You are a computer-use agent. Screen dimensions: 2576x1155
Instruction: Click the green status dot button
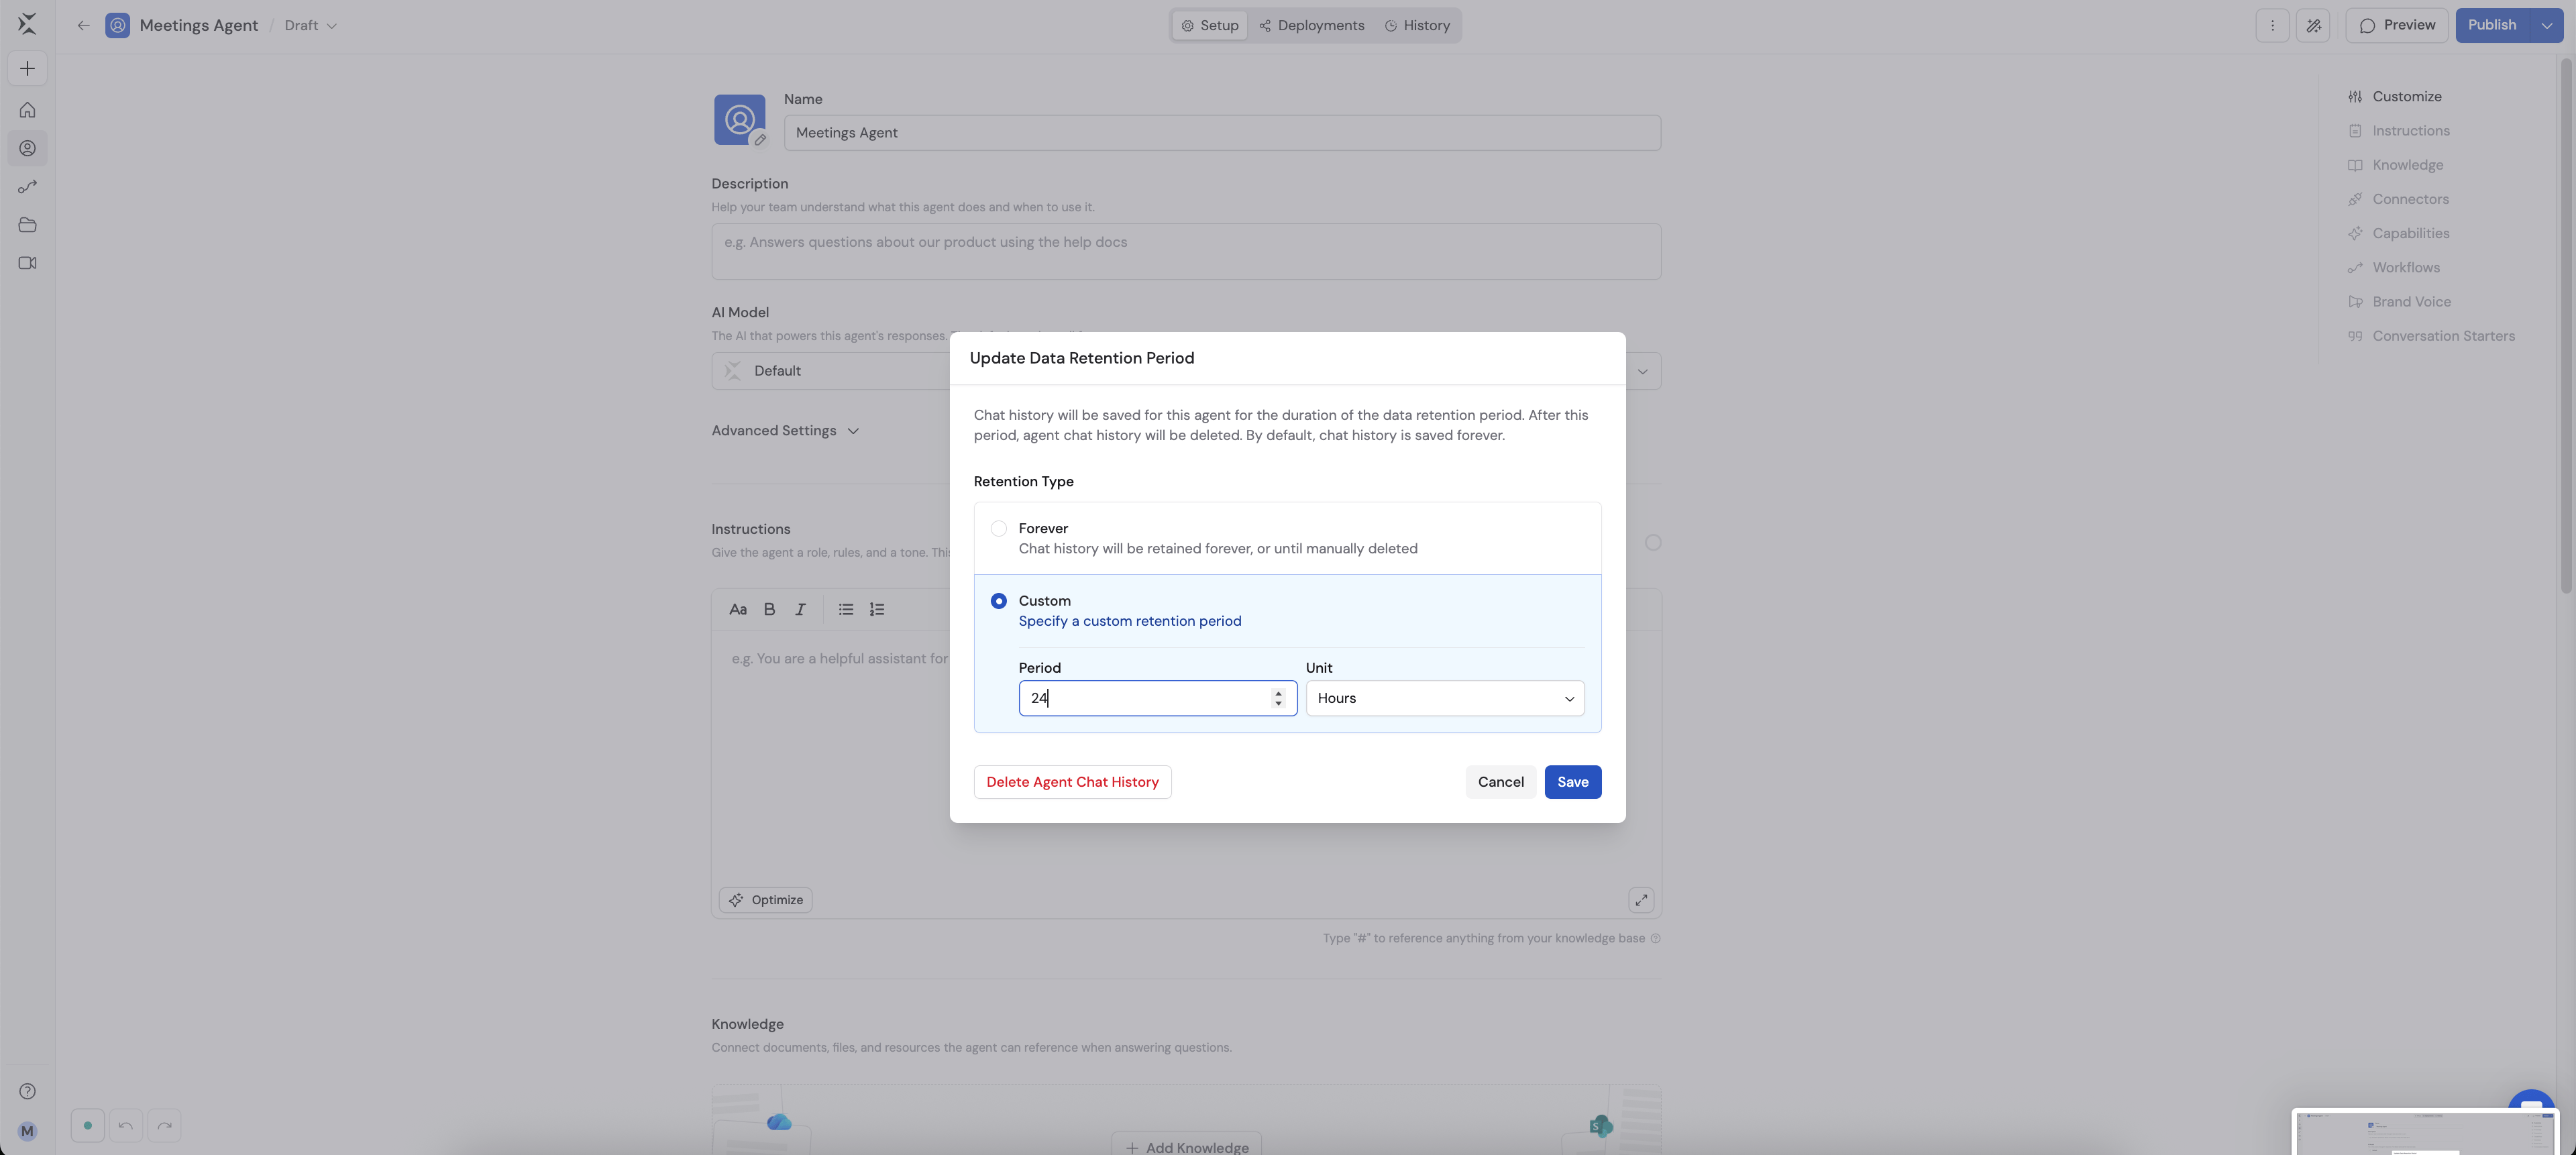tap(87, 1125)
